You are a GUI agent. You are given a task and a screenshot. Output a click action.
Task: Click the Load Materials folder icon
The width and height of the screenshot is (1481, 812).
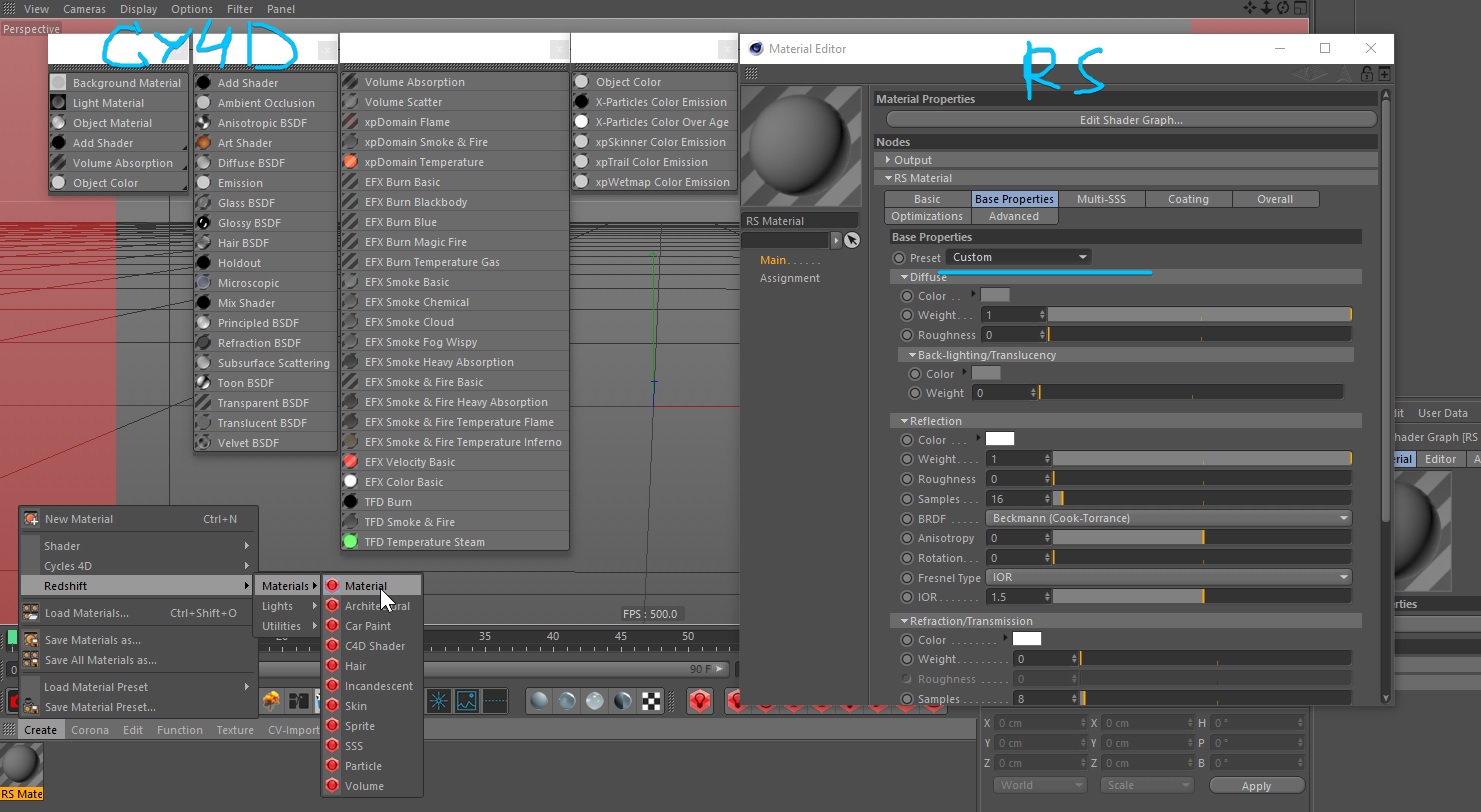(31, 613)
